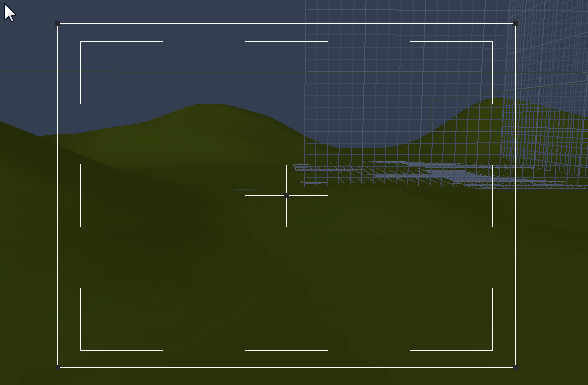The height and width of the screenshot is (385, 588).
Task: Click the top edge of the outer camera frame
Action: [x=286, y=24]
